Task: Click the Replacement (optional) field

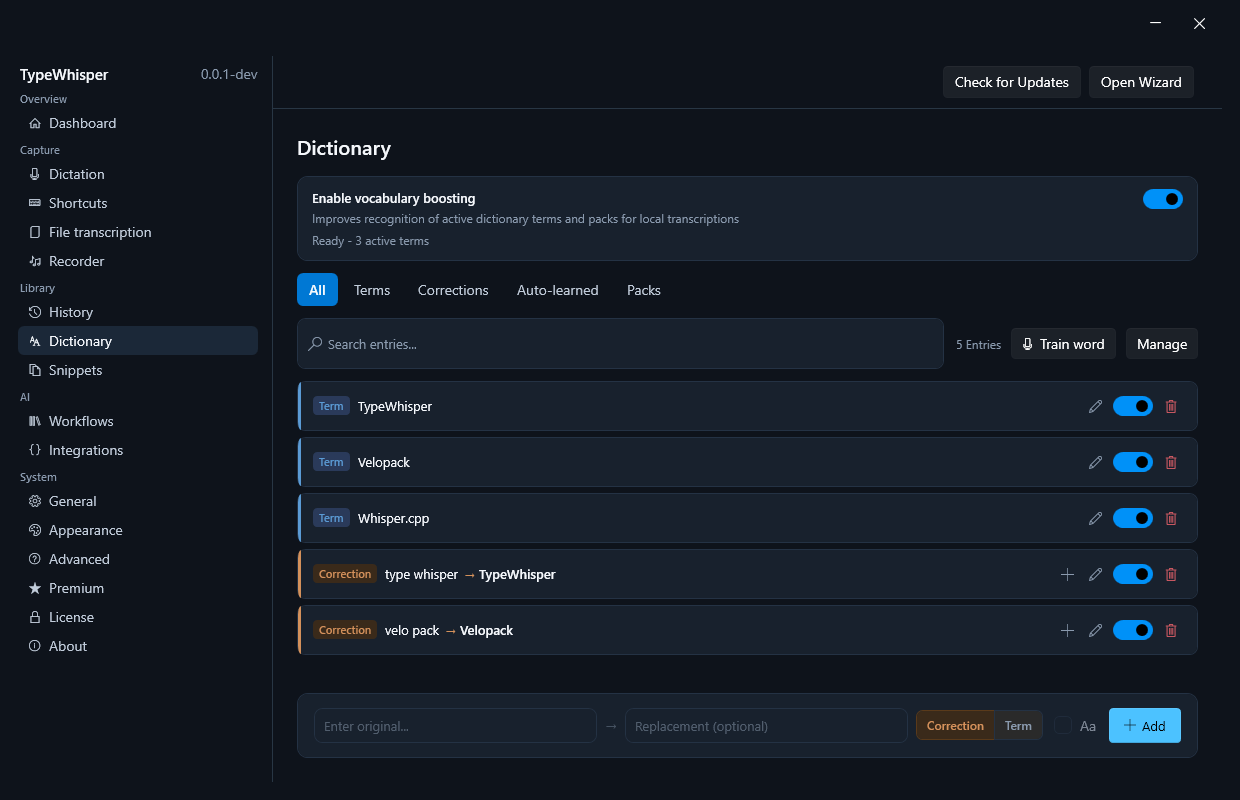Action: coord(766,726)
